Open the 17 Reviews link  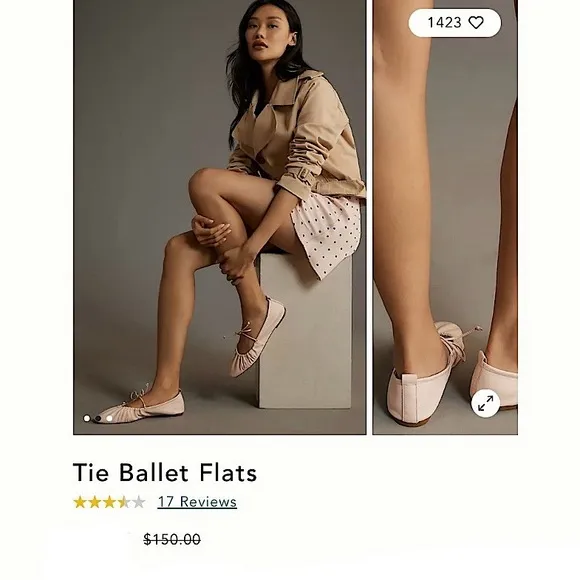(x=197, y=502)
